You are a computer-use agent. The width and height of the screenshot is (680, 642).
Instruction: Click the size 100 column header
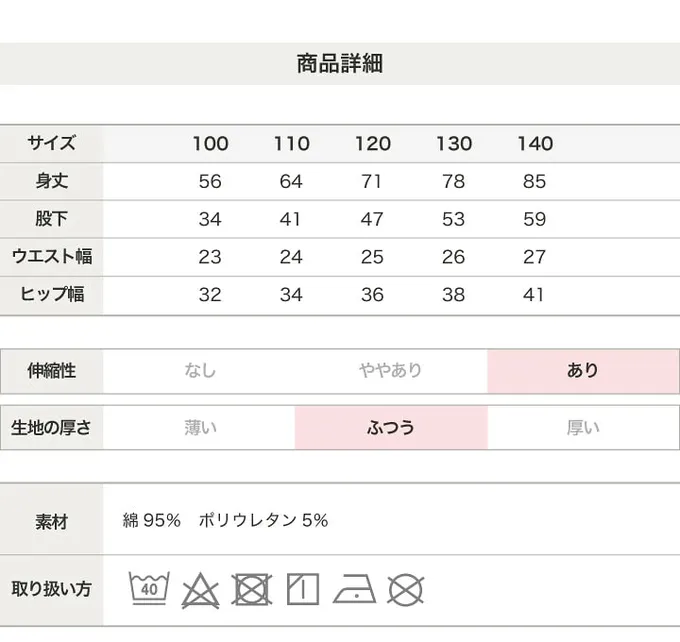coord(210,144)
